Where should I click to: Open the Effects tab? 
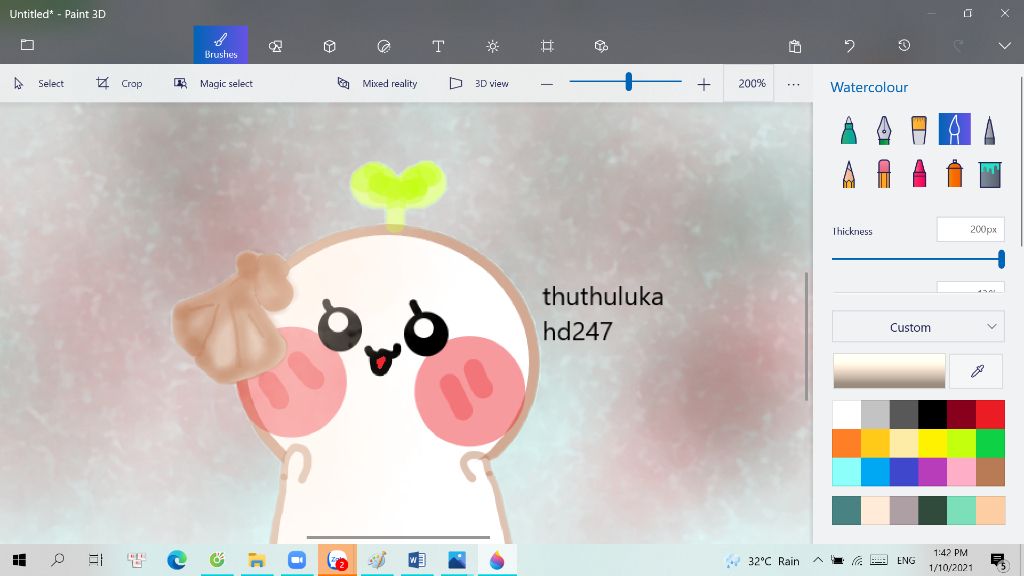tap(492, 46)
